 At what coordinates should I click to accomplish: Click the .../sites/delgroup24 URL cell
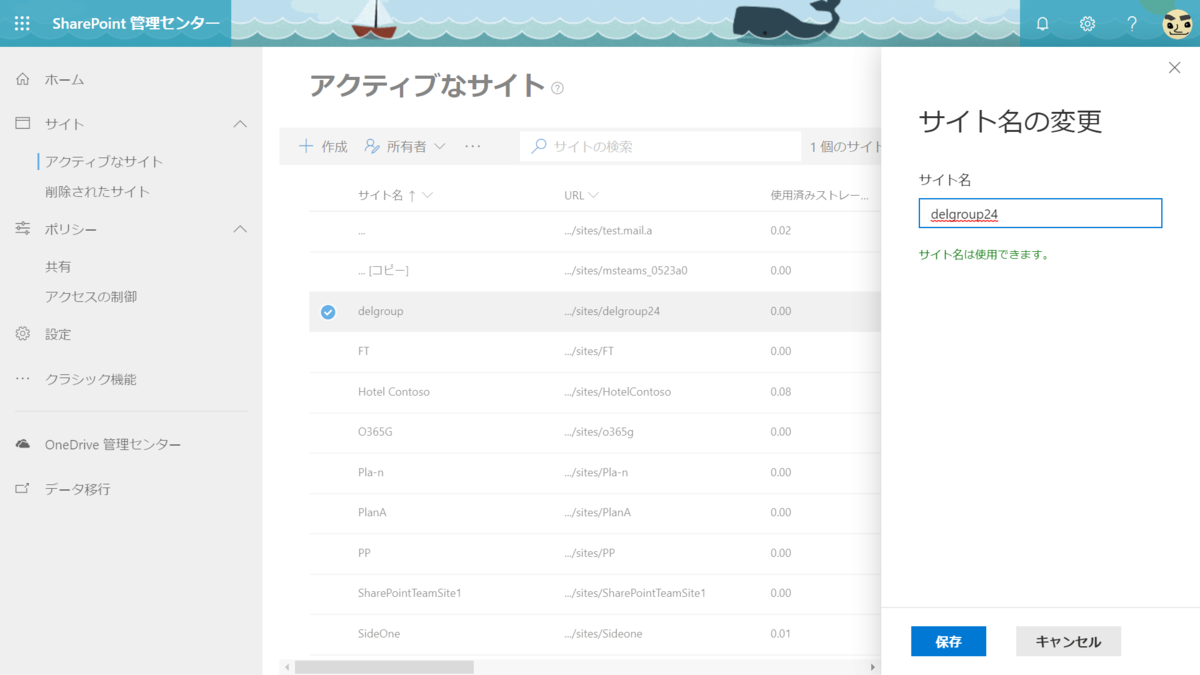612,311
